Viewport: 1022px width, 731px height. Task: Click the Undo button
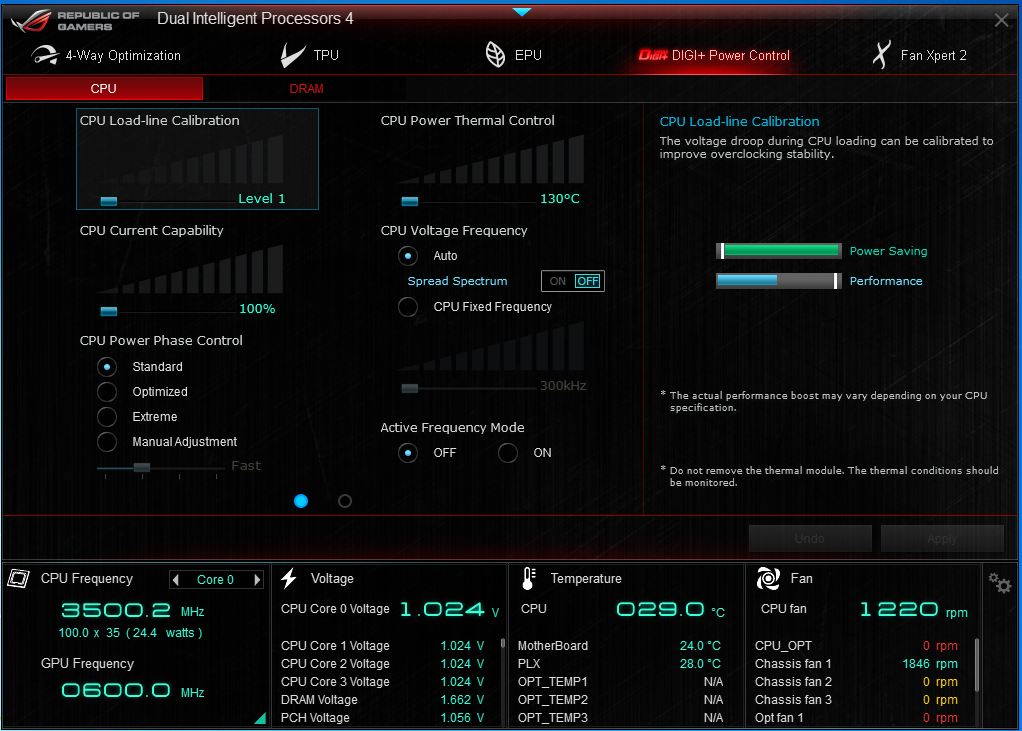pyautogui.click(x=810, y=539)
